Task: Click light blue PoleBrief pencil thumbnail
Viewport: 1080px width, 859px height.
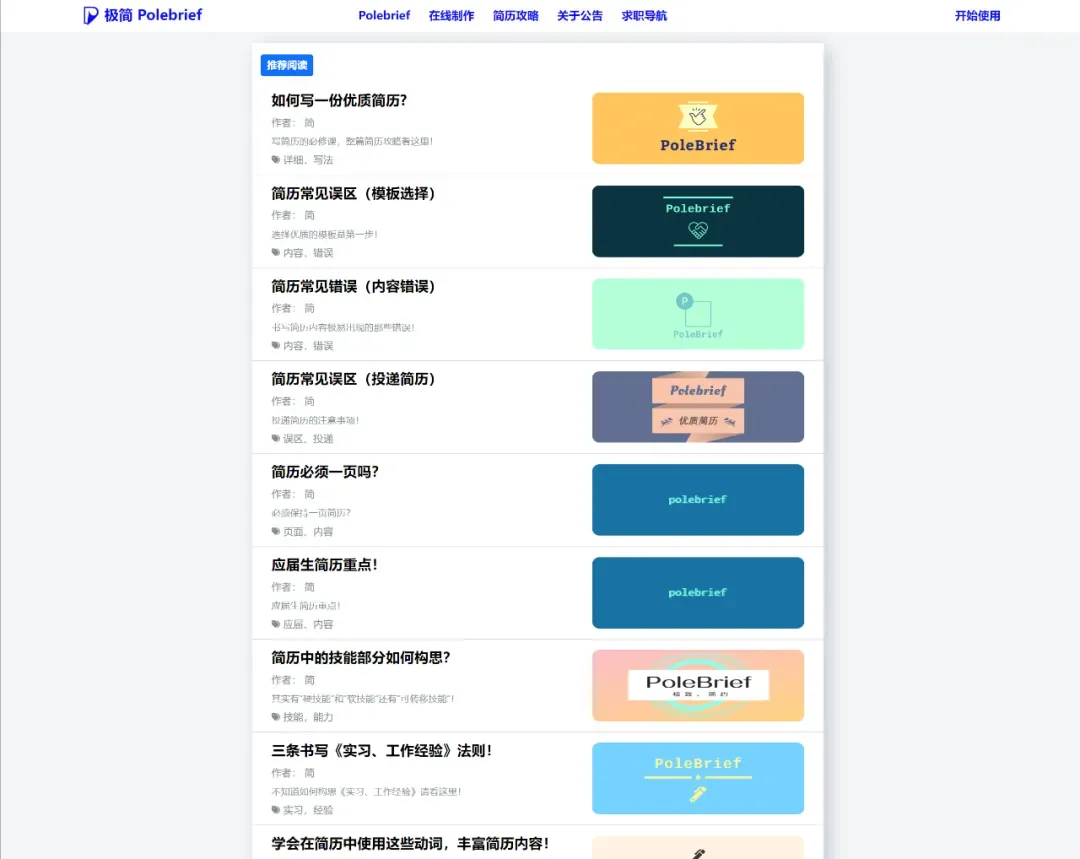Action: point(698,778)
